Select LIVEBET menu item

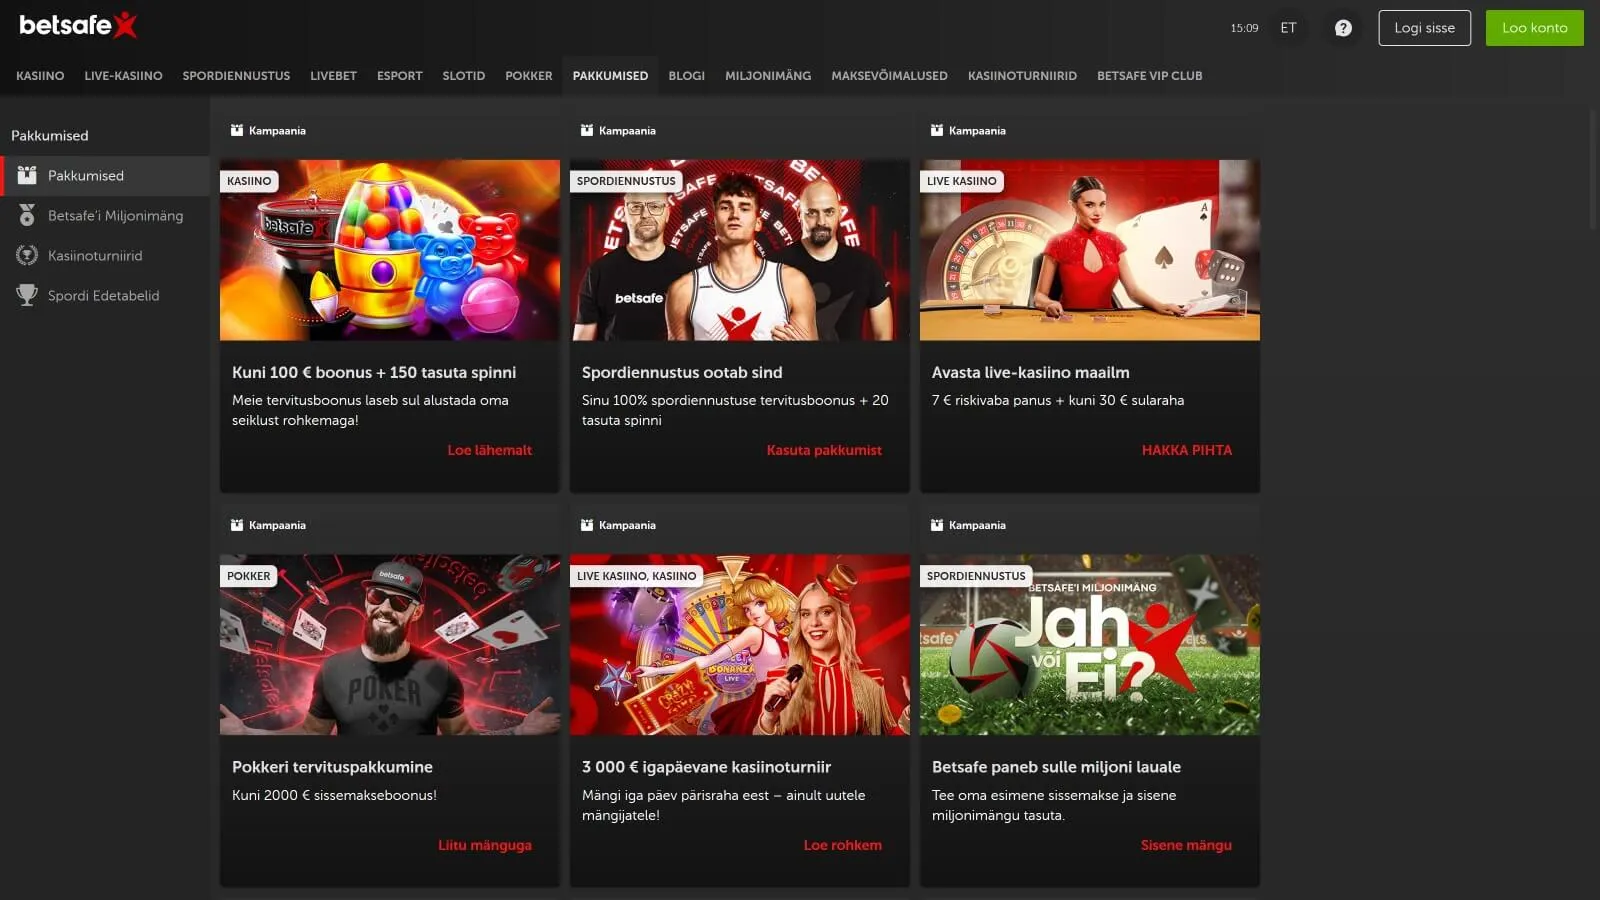[x=333, y=76]
